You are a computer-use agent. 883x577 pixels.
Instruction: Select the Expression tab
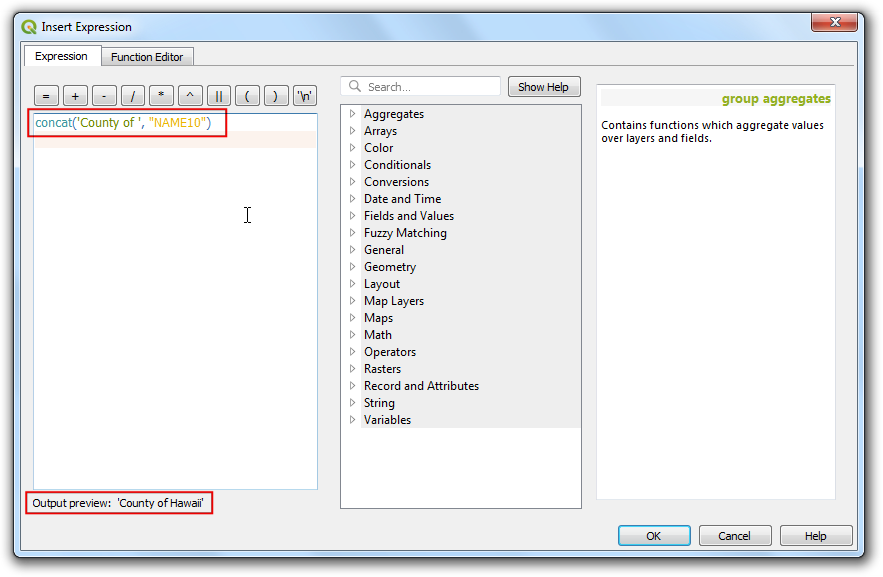coord(62,56)
